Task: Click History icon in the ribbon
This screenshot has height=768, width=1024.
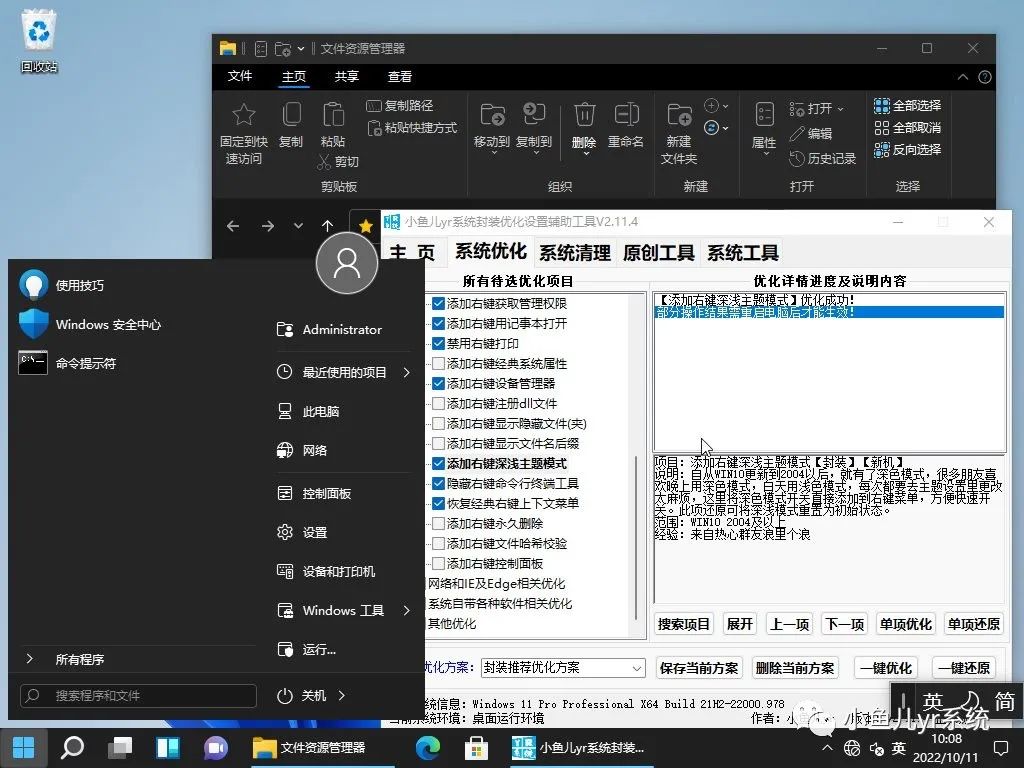Action: 796,158
